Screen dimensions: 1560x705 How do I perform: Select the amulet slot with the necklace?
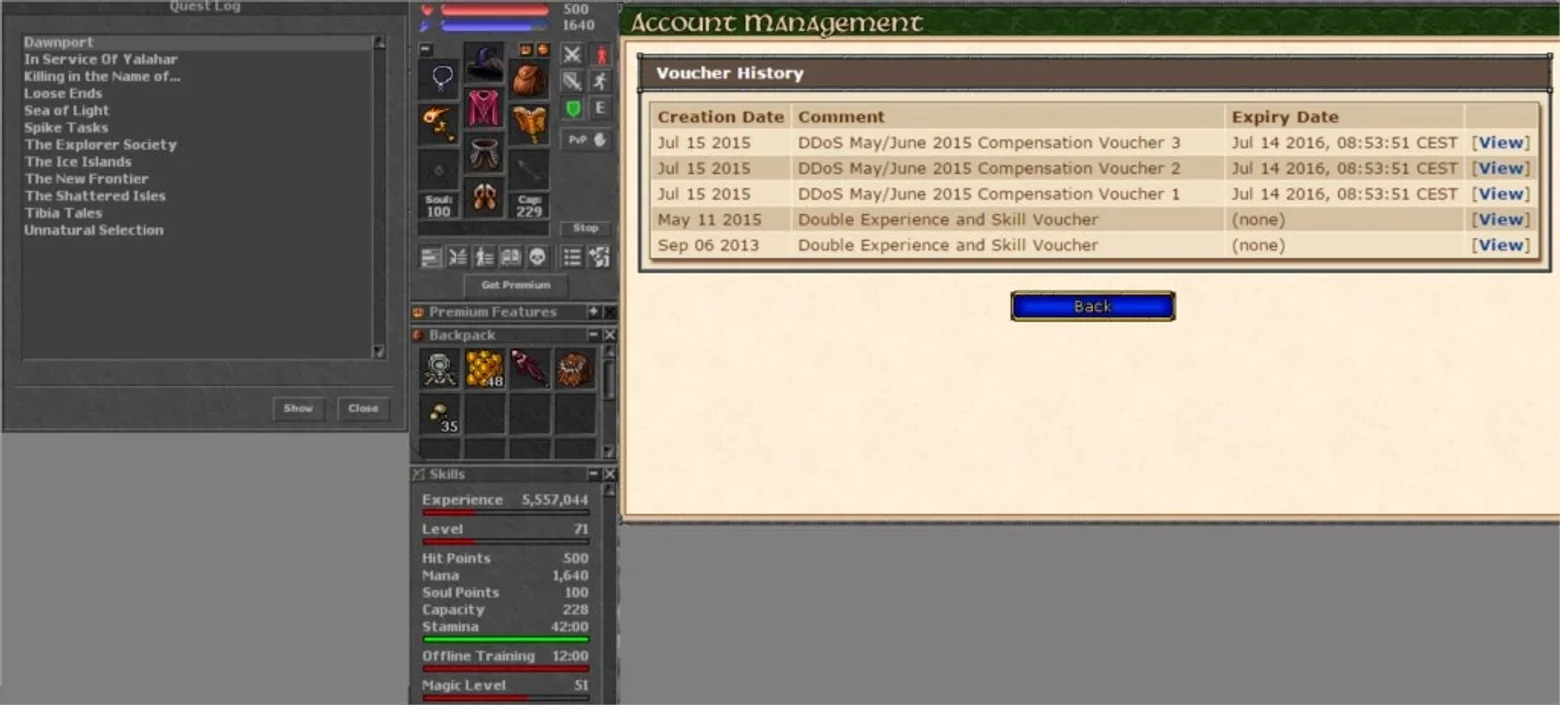pos(439,78)
